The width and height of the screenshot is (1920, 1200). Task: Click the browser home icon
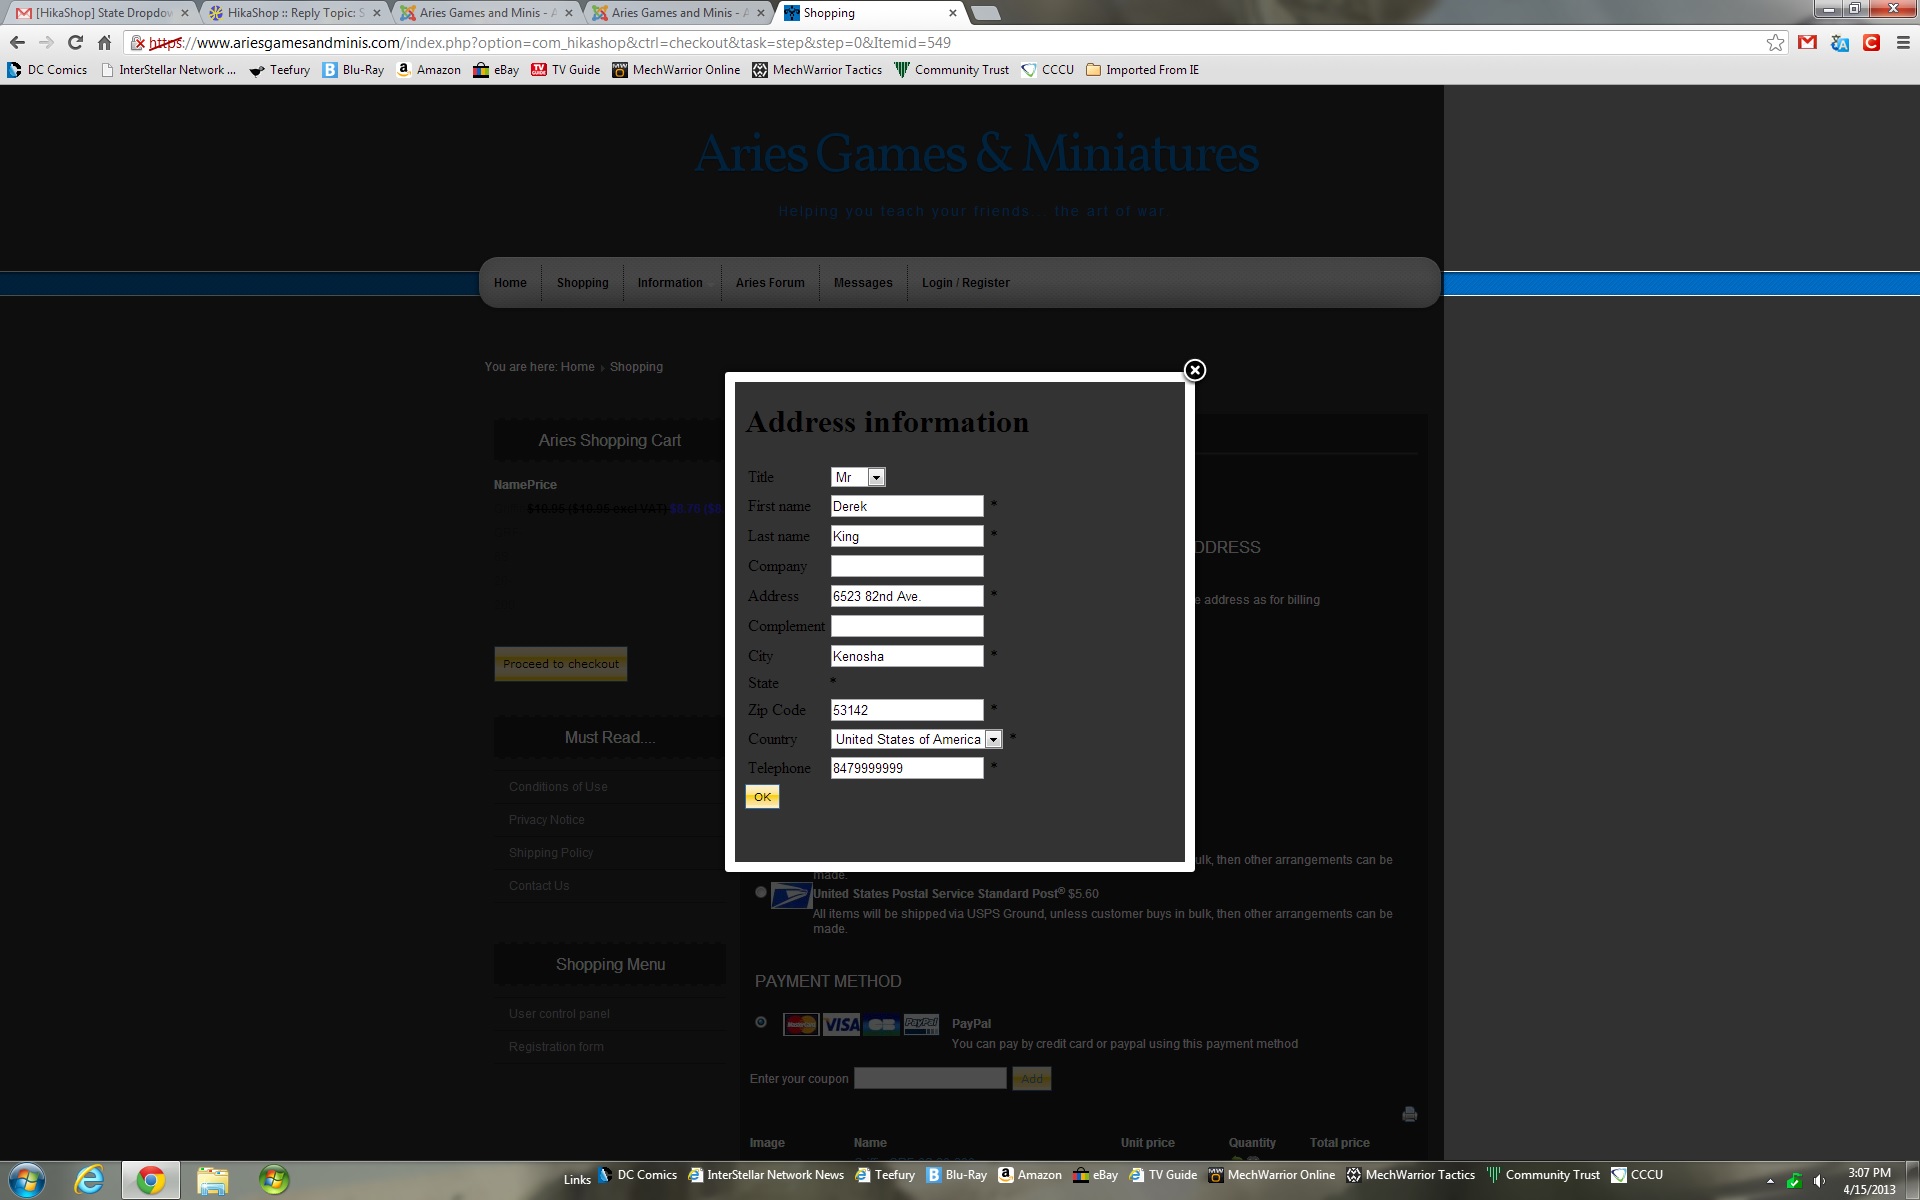pyautogui.click(x=104, y=42)
